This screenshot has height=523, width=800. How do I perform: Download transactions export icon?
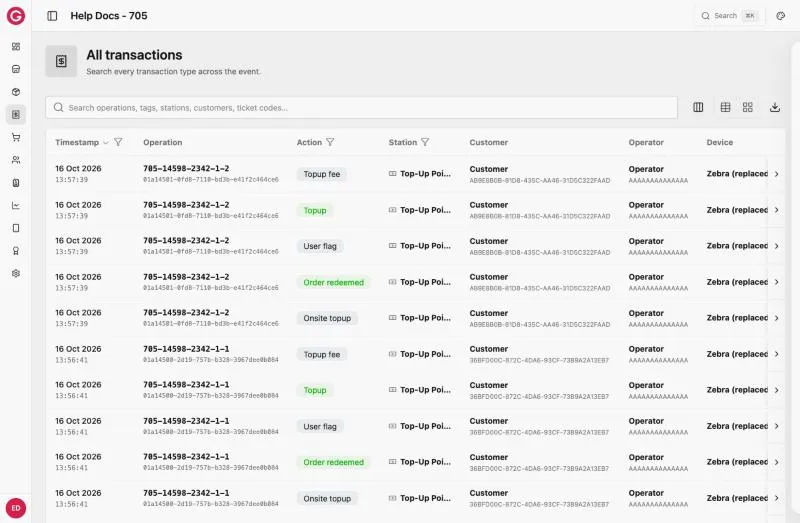tap(774, 107)
